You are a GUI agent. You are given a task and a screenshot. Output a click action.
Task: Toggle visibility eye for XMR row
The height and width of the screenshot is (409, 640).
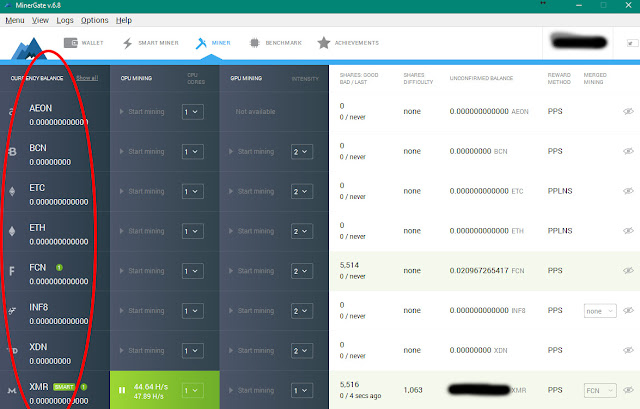(x=628, y=390)
